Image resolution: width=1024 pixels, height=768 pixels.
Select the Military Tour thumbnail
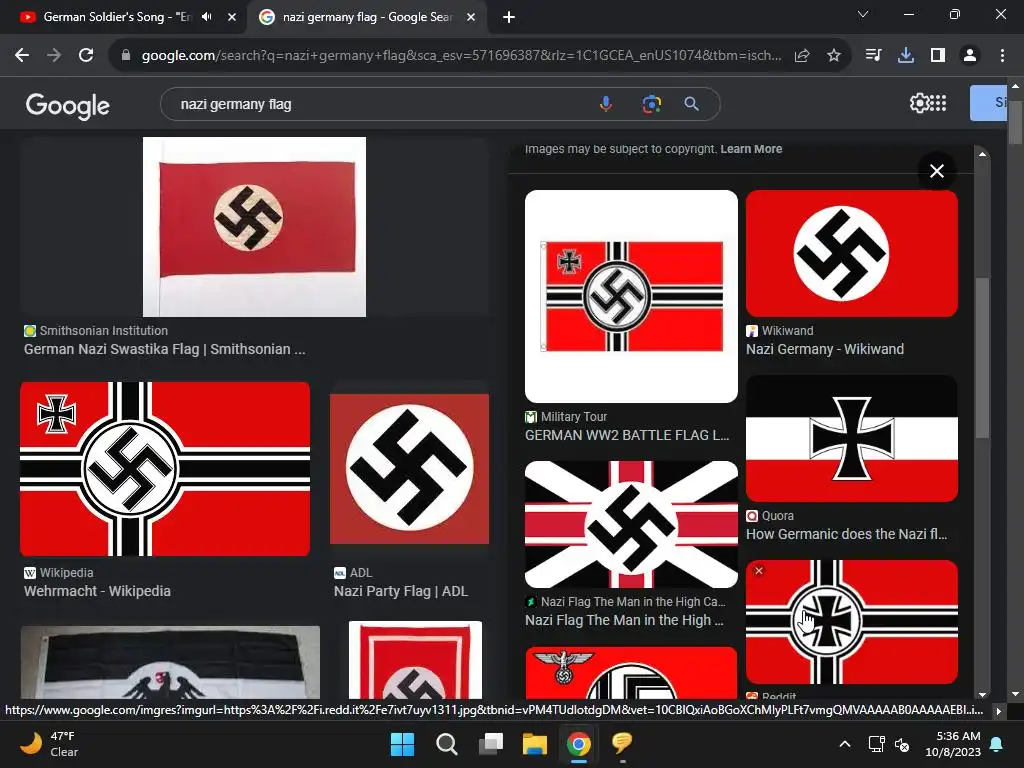point(632,296)
